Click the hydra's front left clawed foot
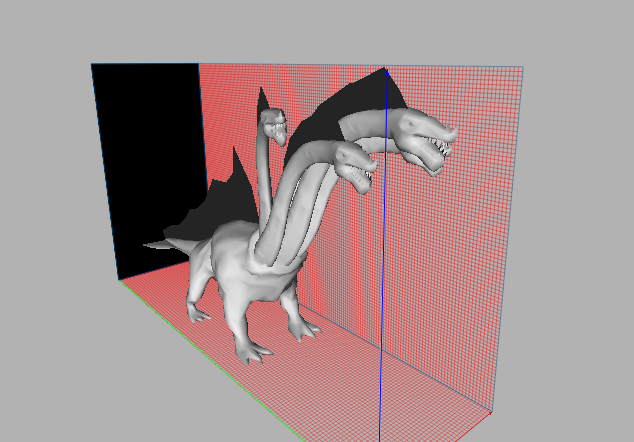 point(251,352)
